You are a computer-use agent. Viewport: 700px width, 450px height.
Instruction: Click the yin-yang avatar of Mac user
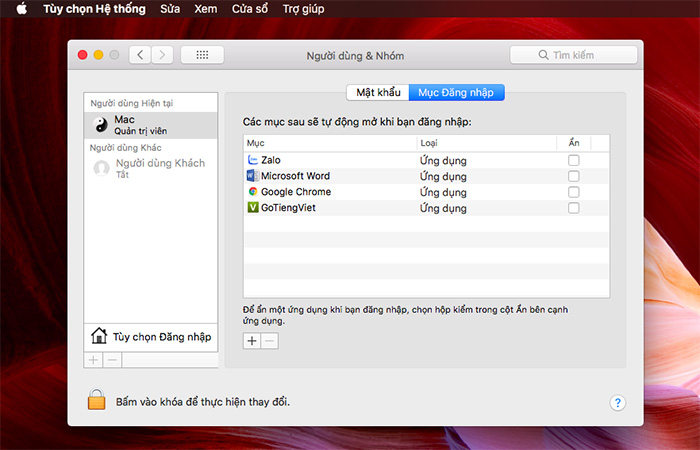[101, 125]
